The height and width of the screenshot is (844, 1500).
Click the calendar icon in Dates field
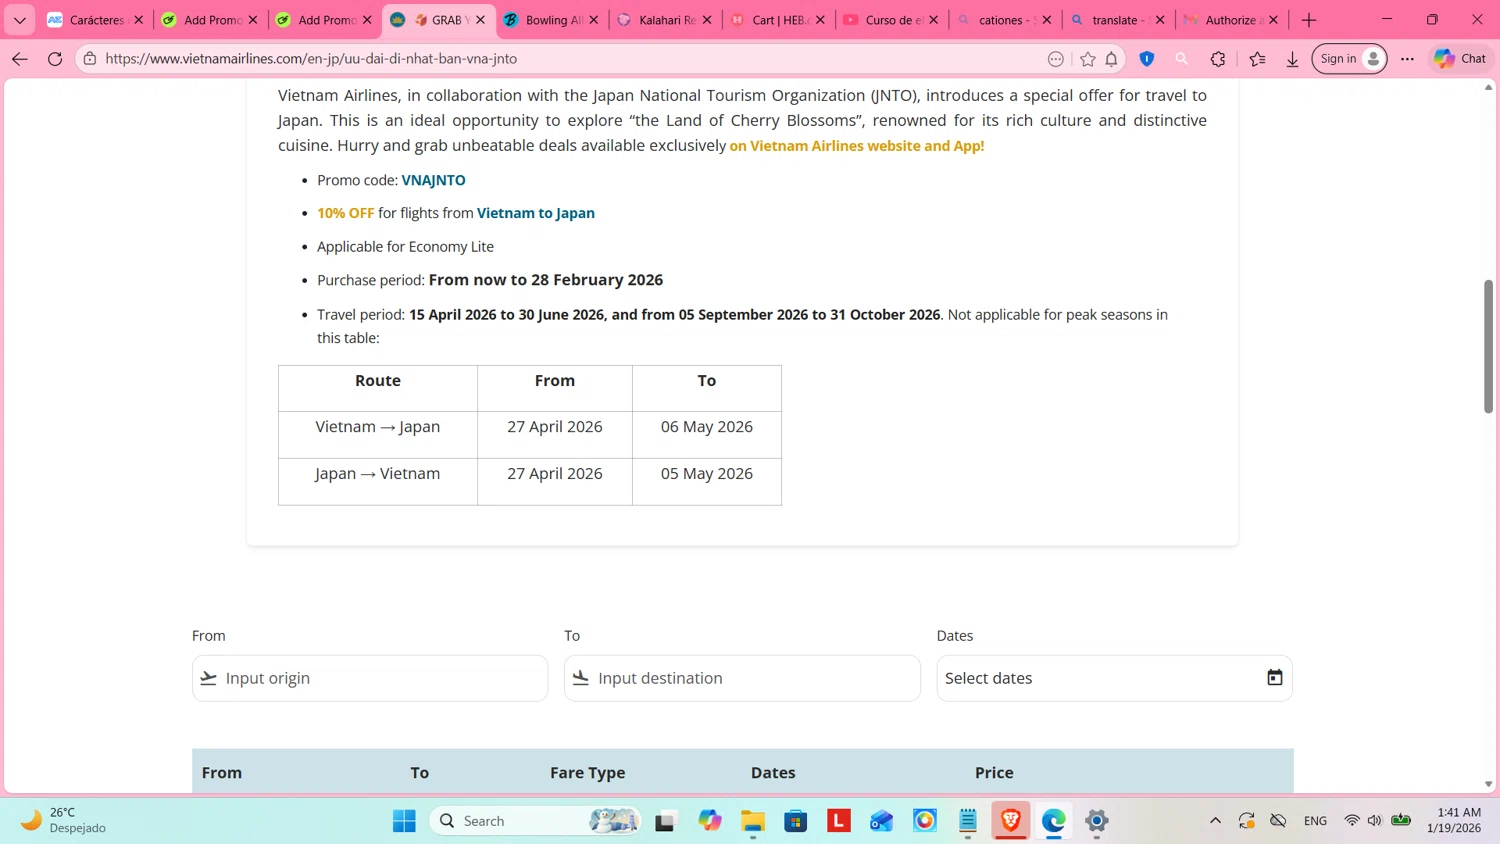pos(1274,678)
